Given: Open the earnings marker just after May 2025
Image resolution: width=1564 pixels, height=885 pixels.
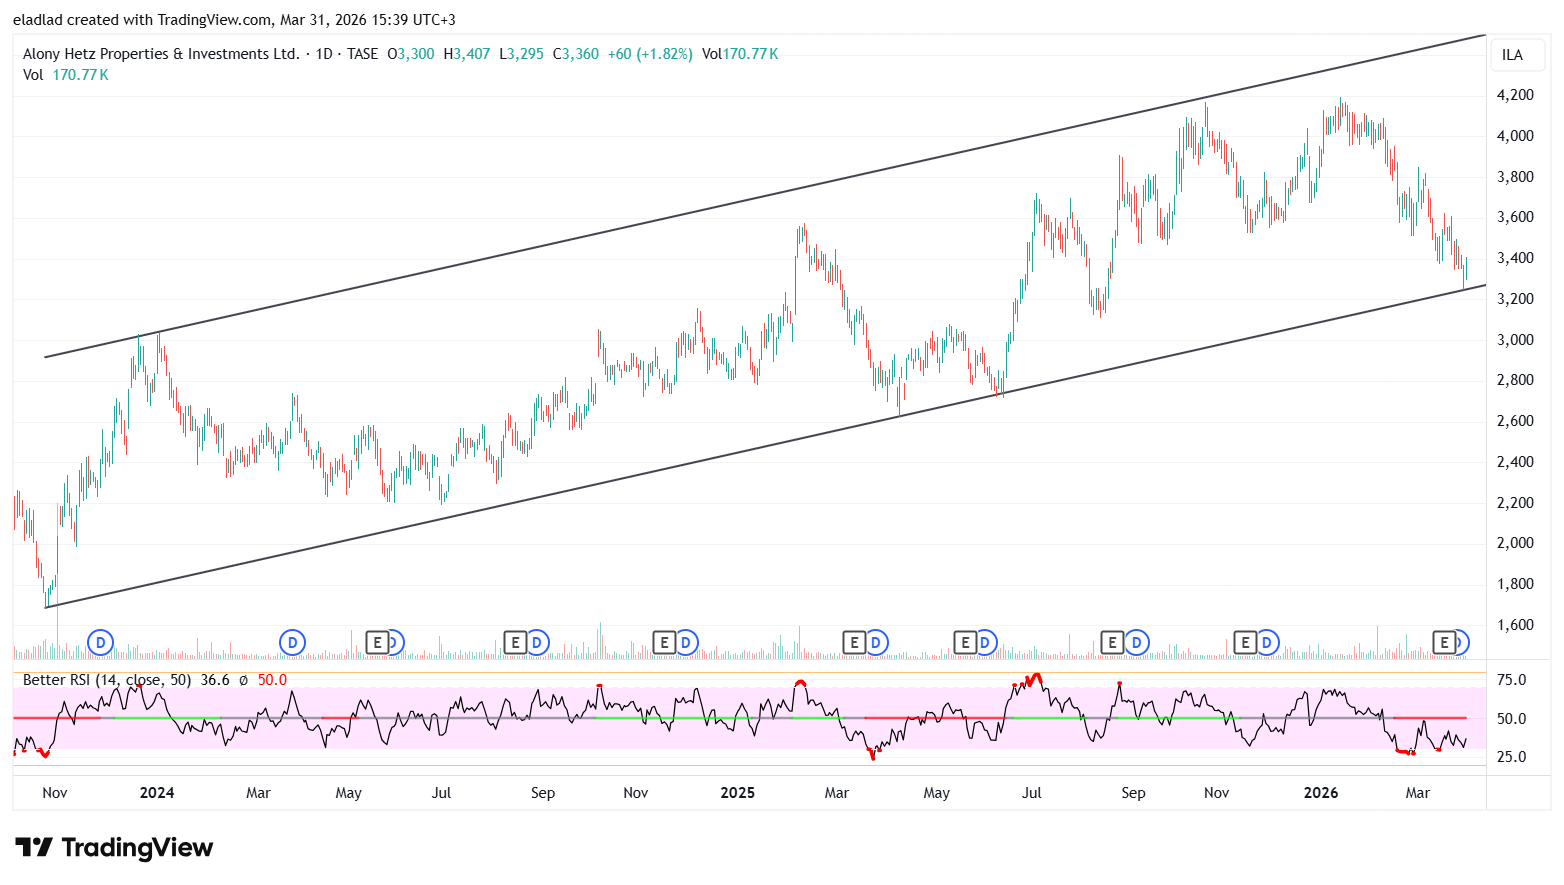Looking at the screenshot, I should (x=965, y=642).
